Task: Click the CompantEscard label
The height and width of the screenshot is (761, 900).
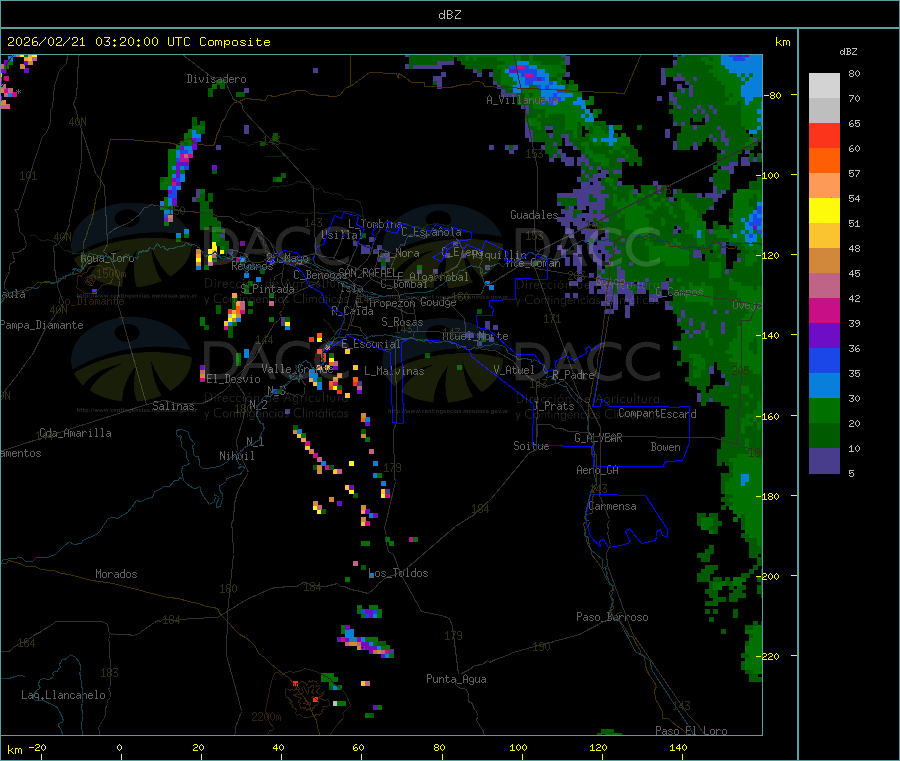Action: coord(657,414)
